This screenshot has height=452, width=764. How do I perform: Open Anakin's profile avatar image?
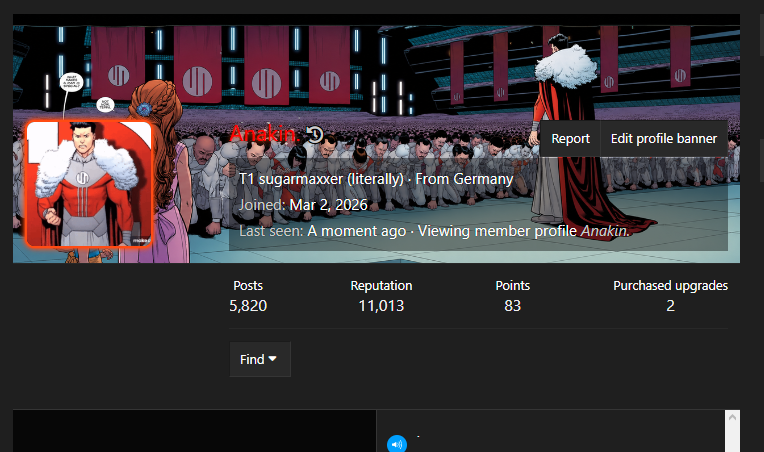[x=89, y=184]
